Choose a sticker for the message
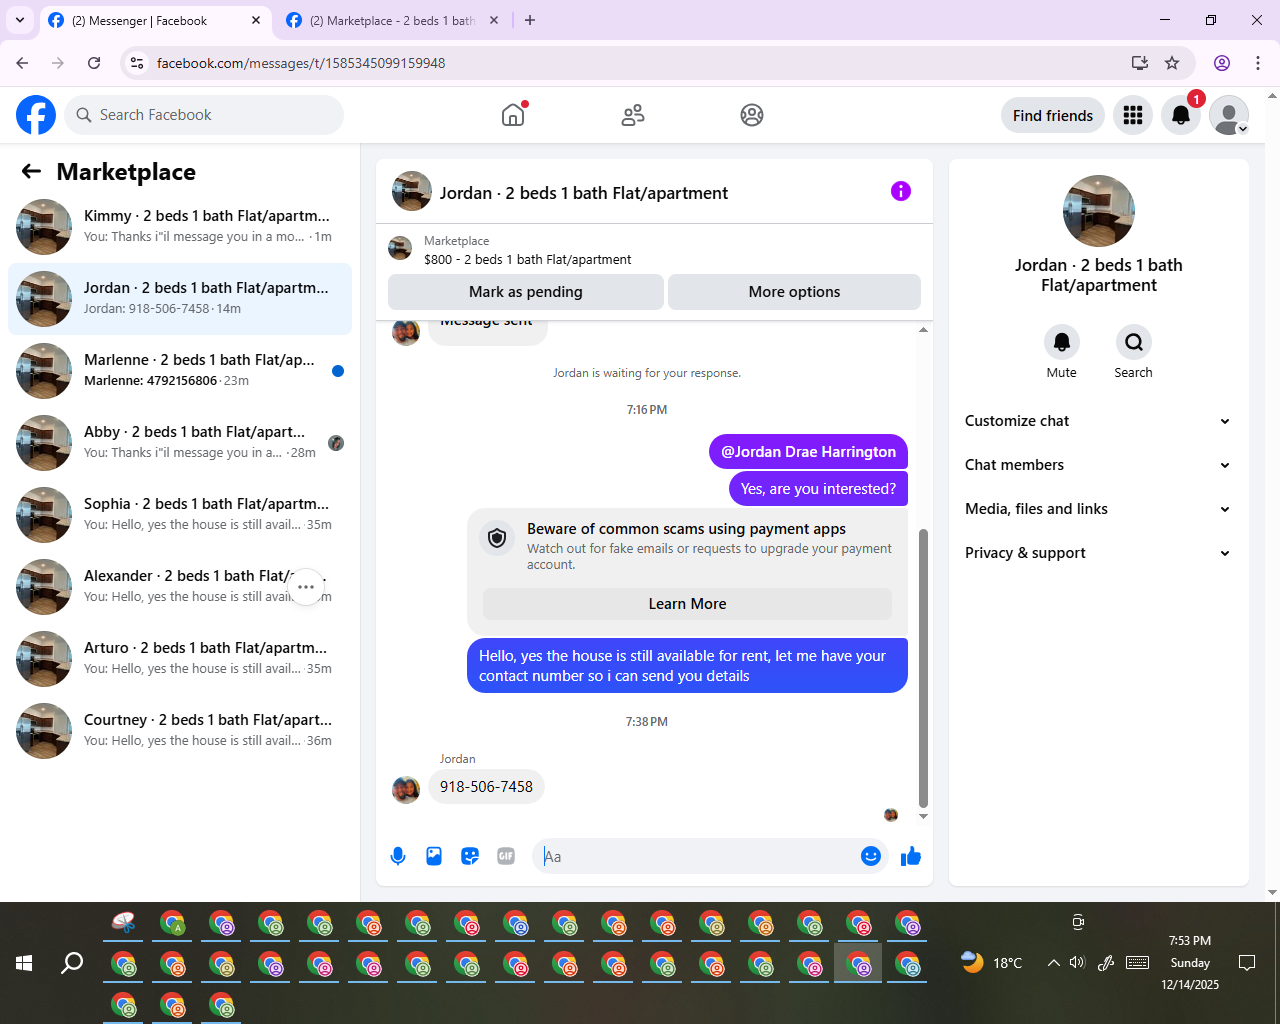Image resolution: width=1280 pixels, height=1024 pixels. (x=470, y=856)
